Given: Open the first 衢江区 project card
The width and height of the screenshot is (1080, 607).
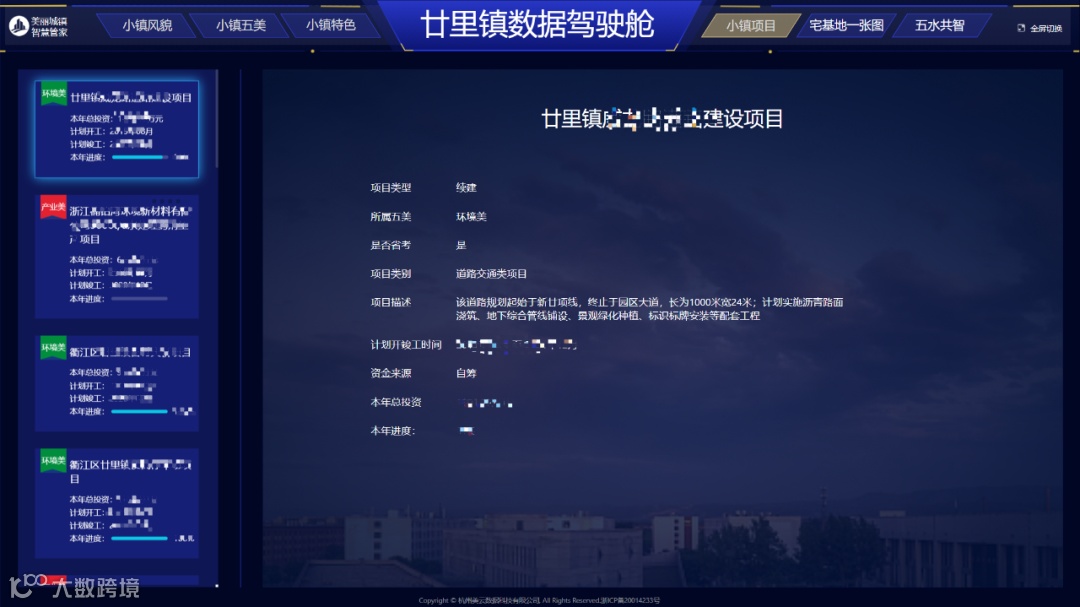Looking at the screenshot, I should (x=116, y=383).
